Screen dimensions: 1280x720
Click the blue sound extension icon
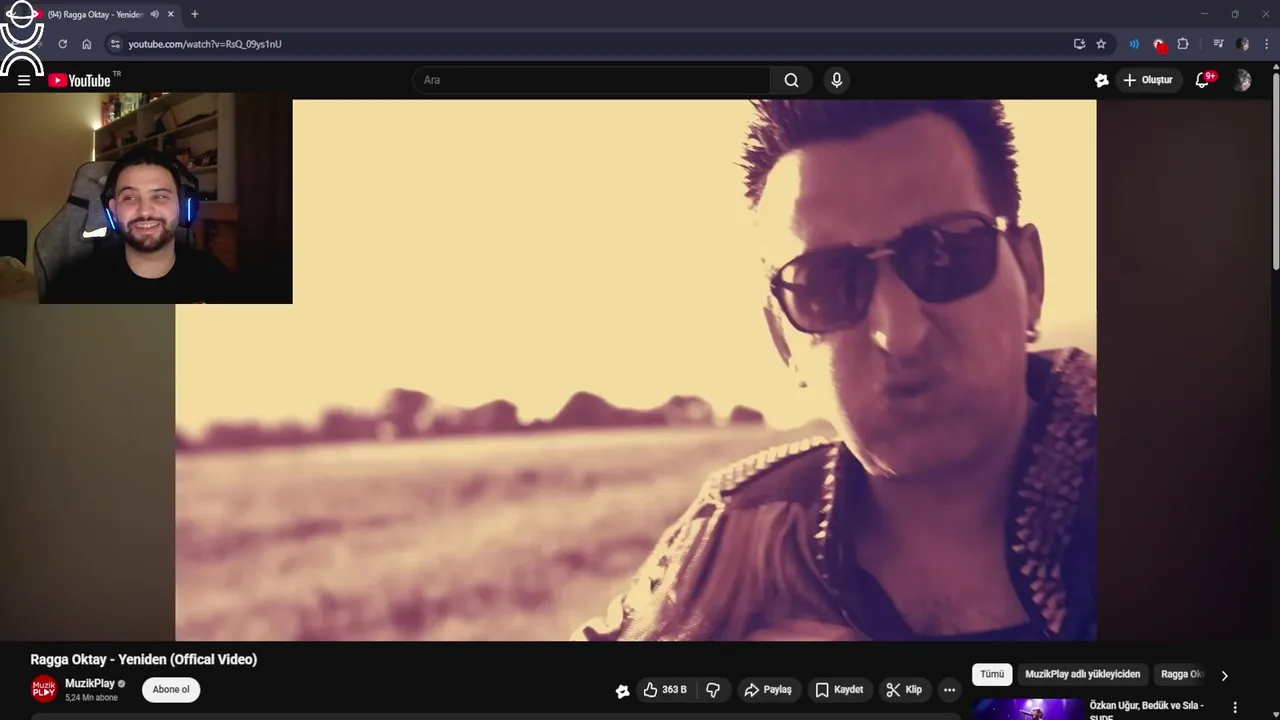coord(1134,44)
